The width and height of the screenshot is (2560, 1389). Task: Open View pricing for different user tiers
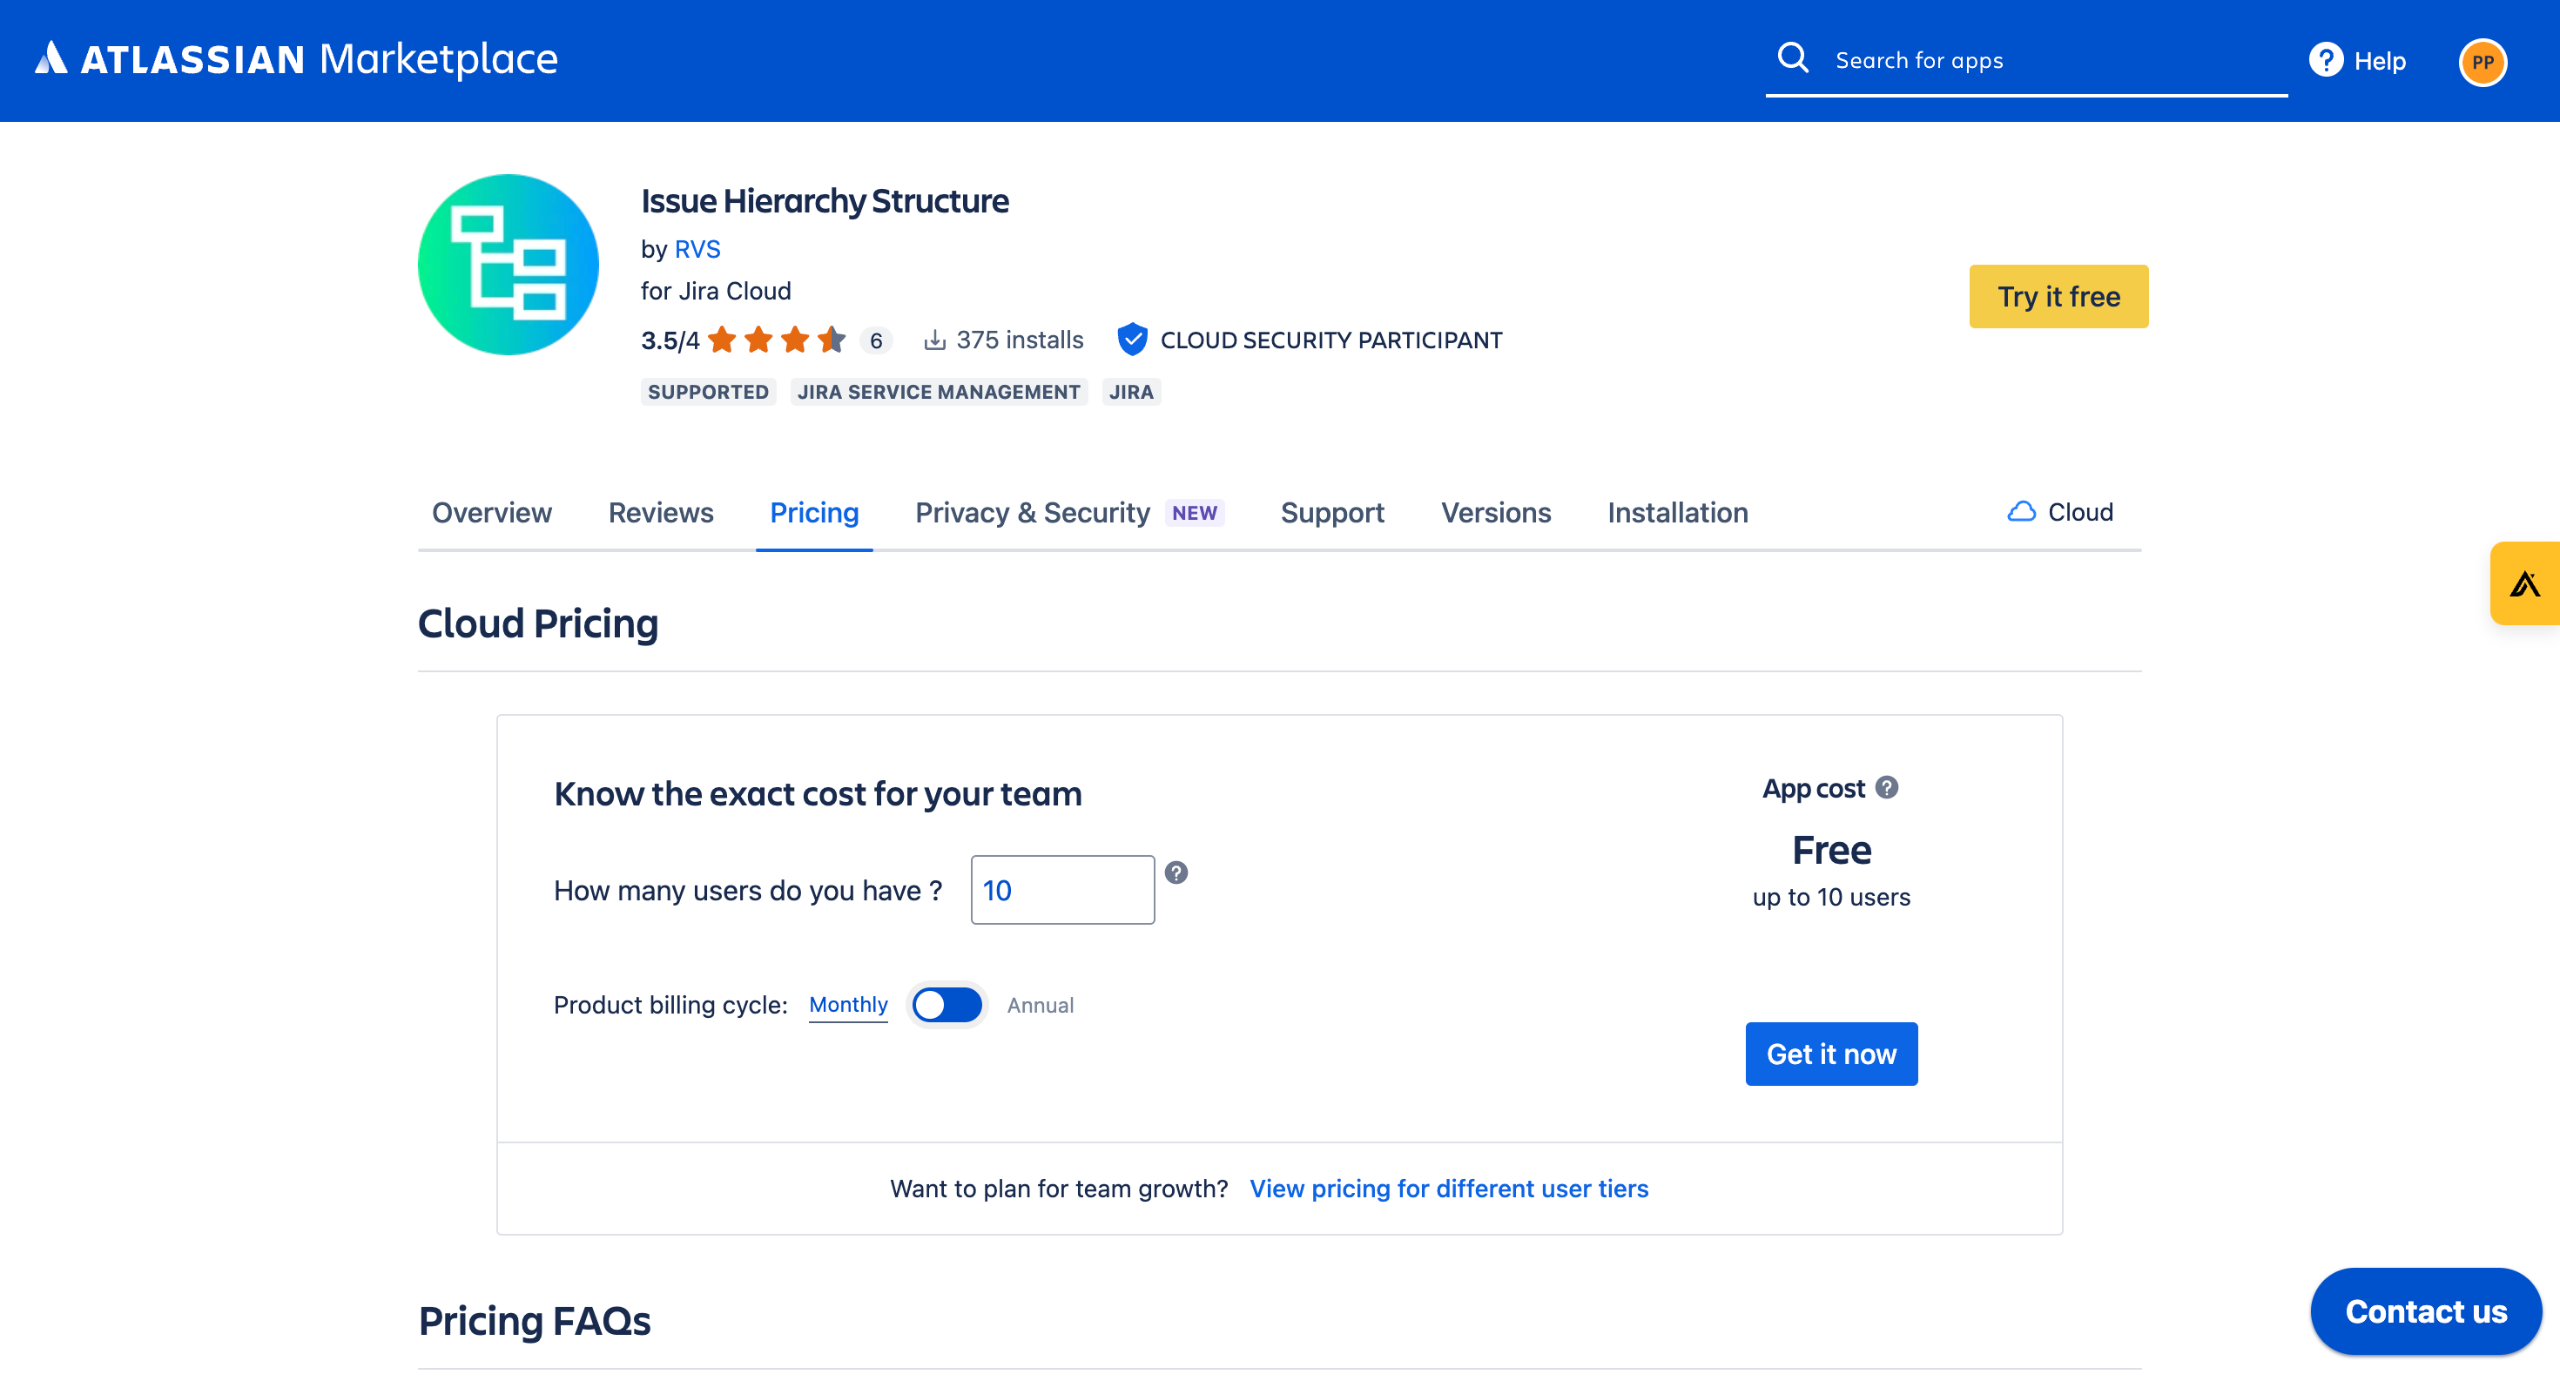pos(1448,1189)
